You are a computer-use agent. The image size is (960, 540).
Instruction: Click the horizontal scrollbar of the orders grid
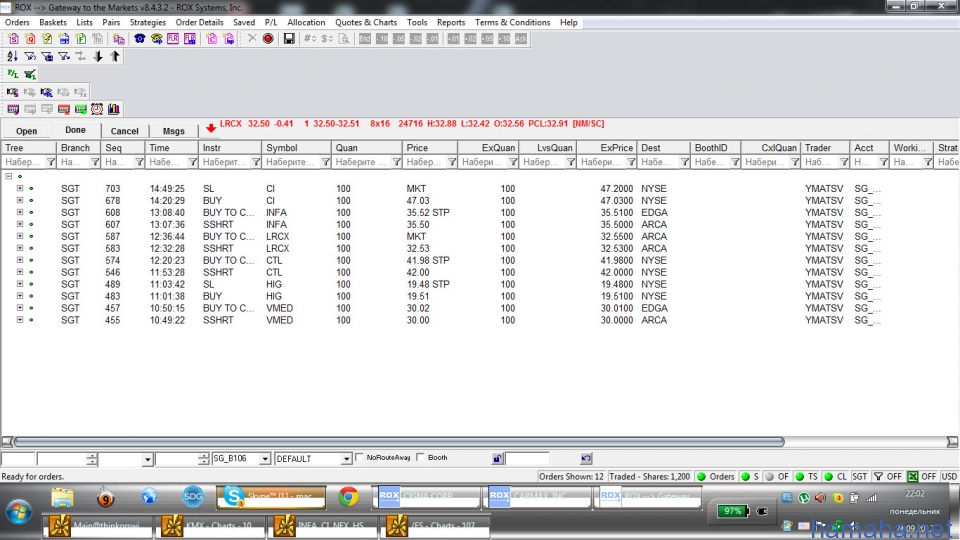click(399, 441)
